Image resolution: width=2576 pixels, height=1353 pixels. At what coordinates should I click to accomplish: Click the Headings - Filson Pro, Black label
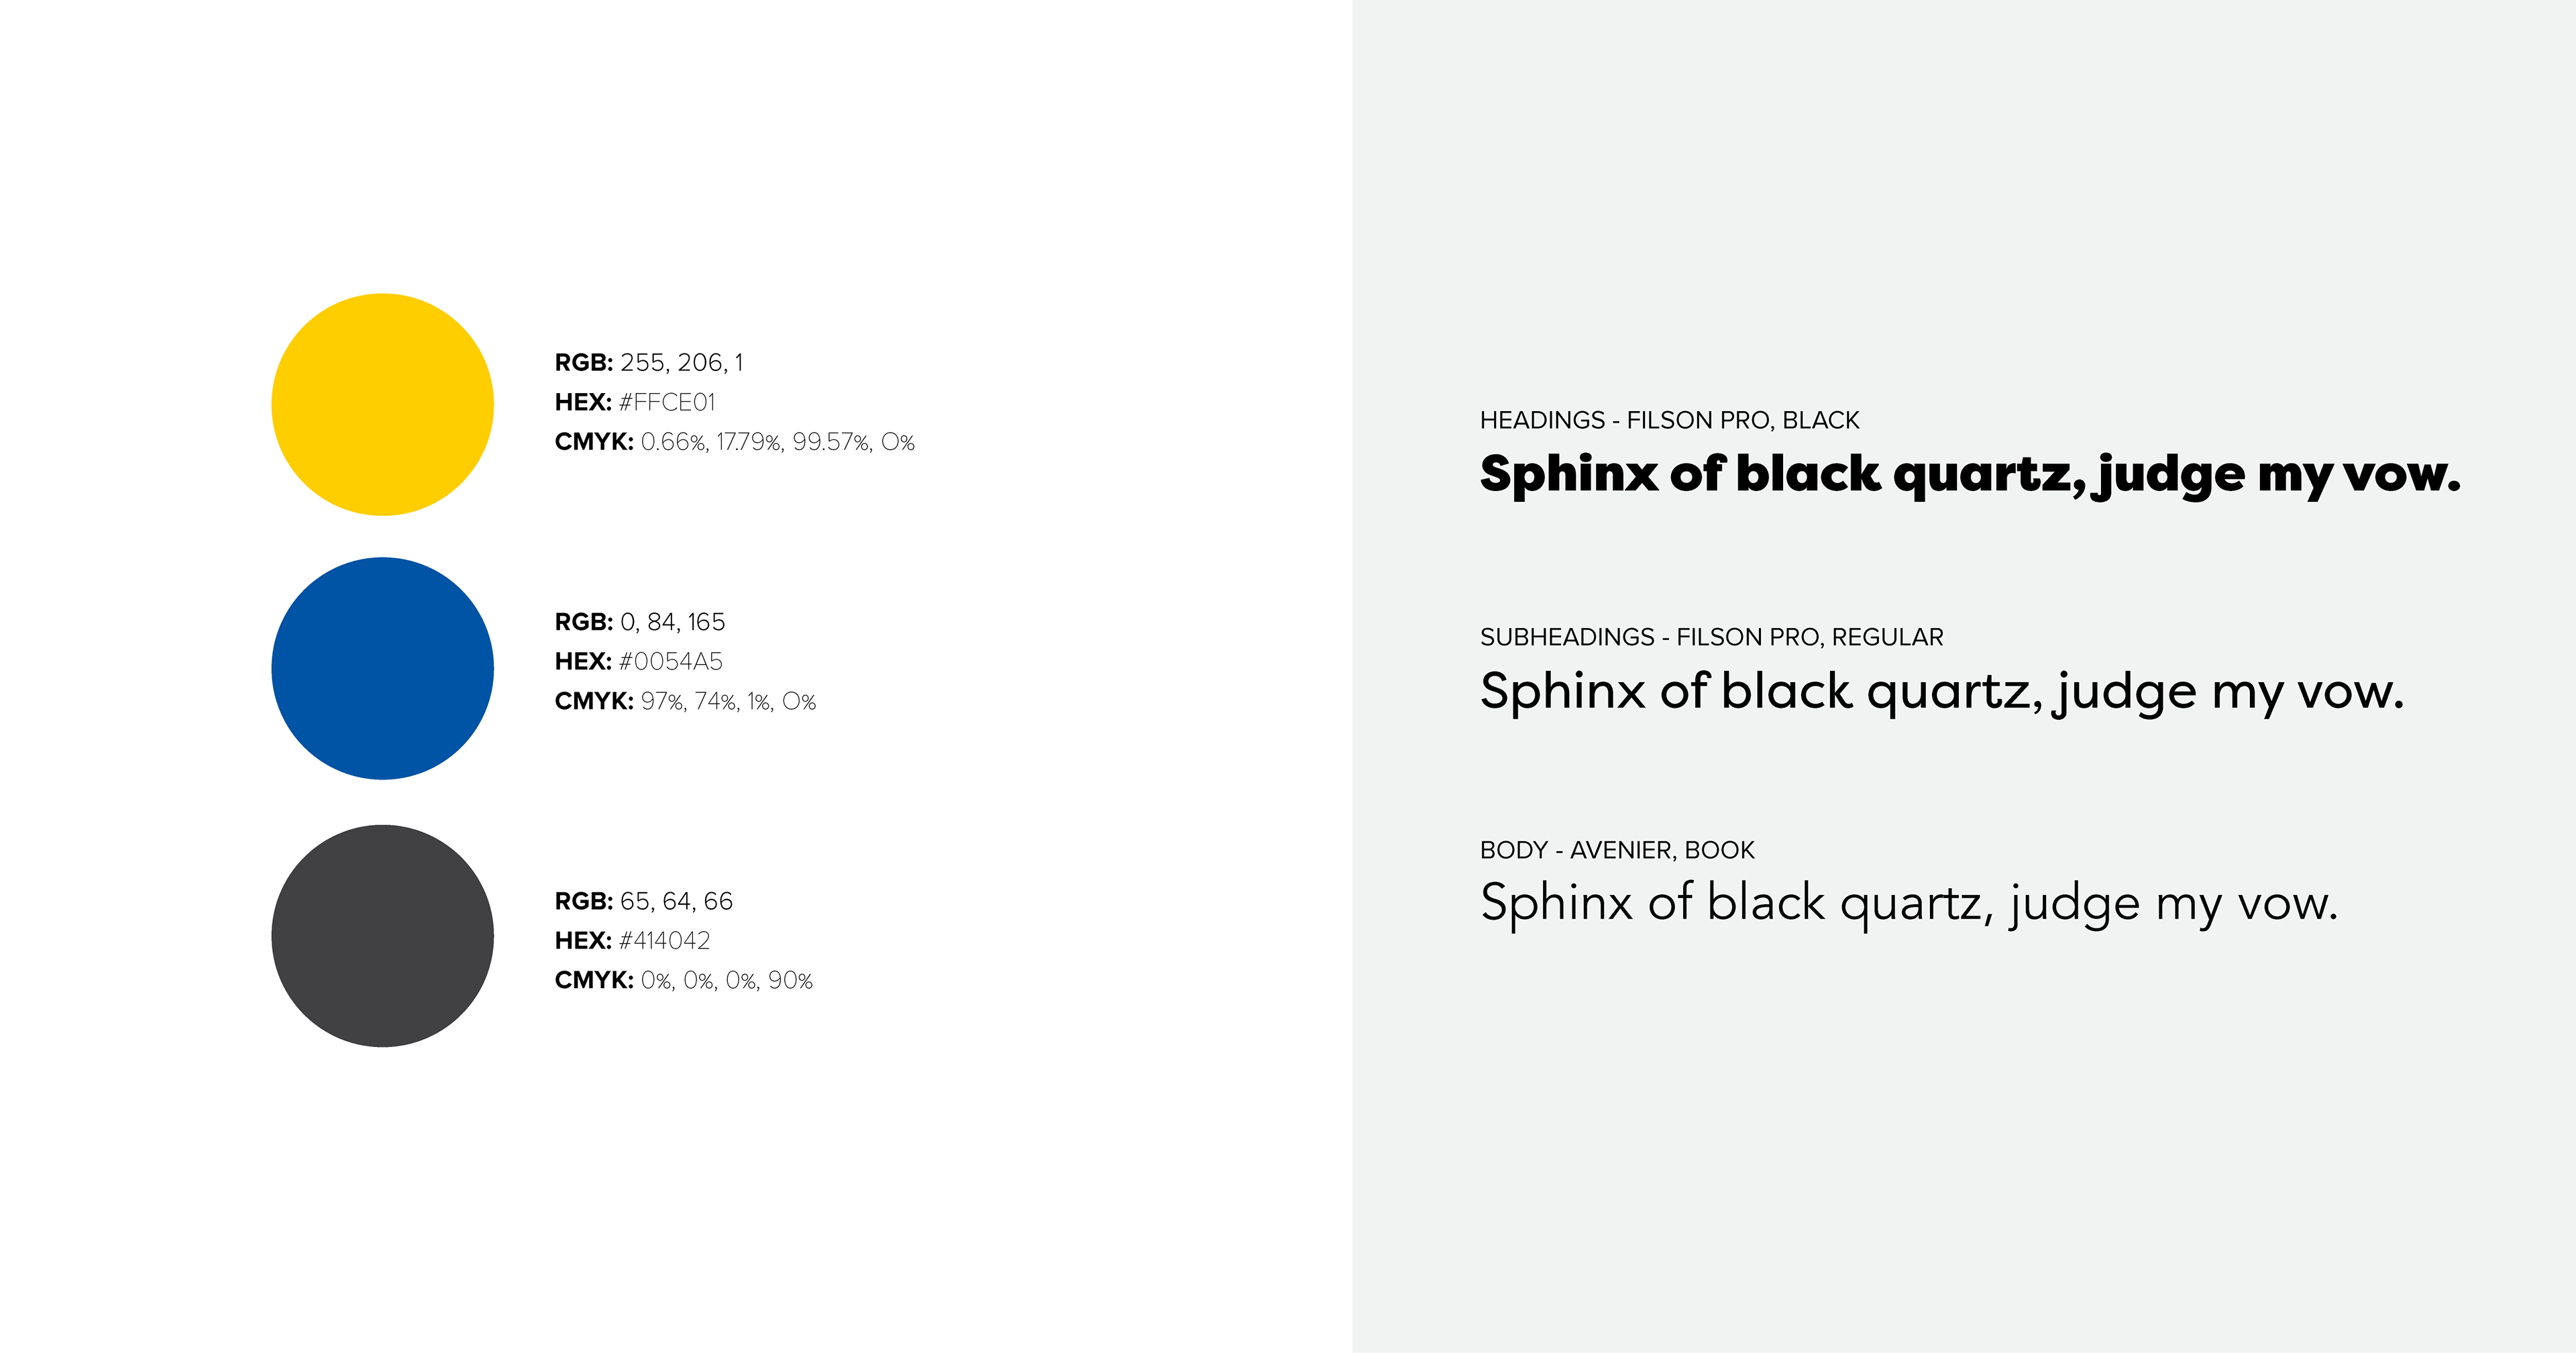pos(1669,420)
